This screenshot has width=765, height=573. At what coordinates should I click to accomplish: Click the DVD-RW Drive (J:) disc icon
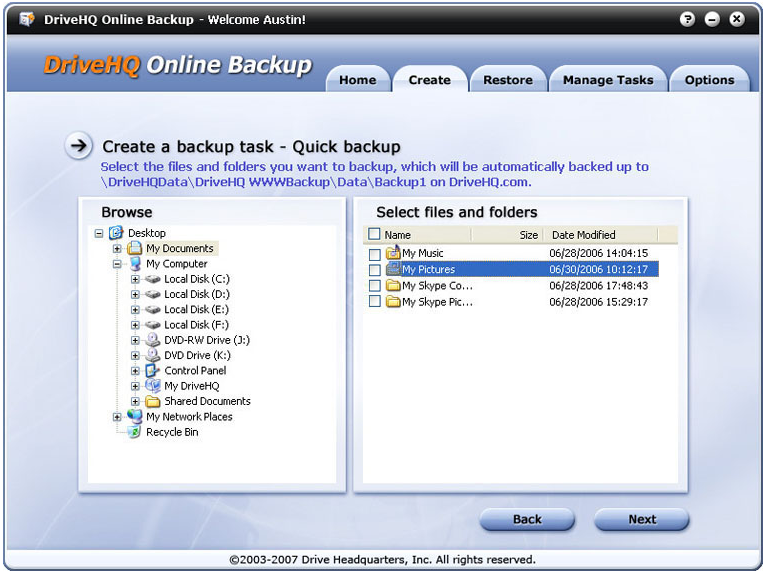coord(153,340)
